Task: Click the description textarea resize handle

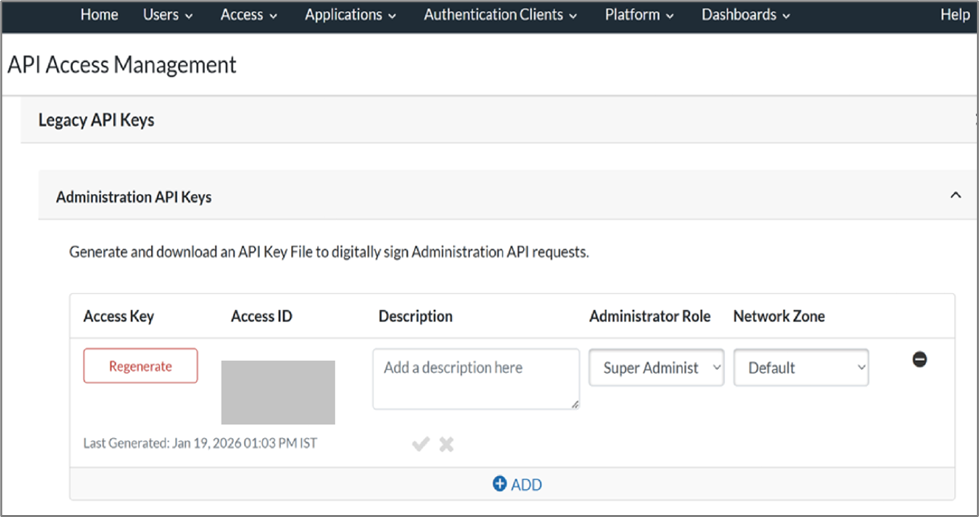Action: click(575, 404)
